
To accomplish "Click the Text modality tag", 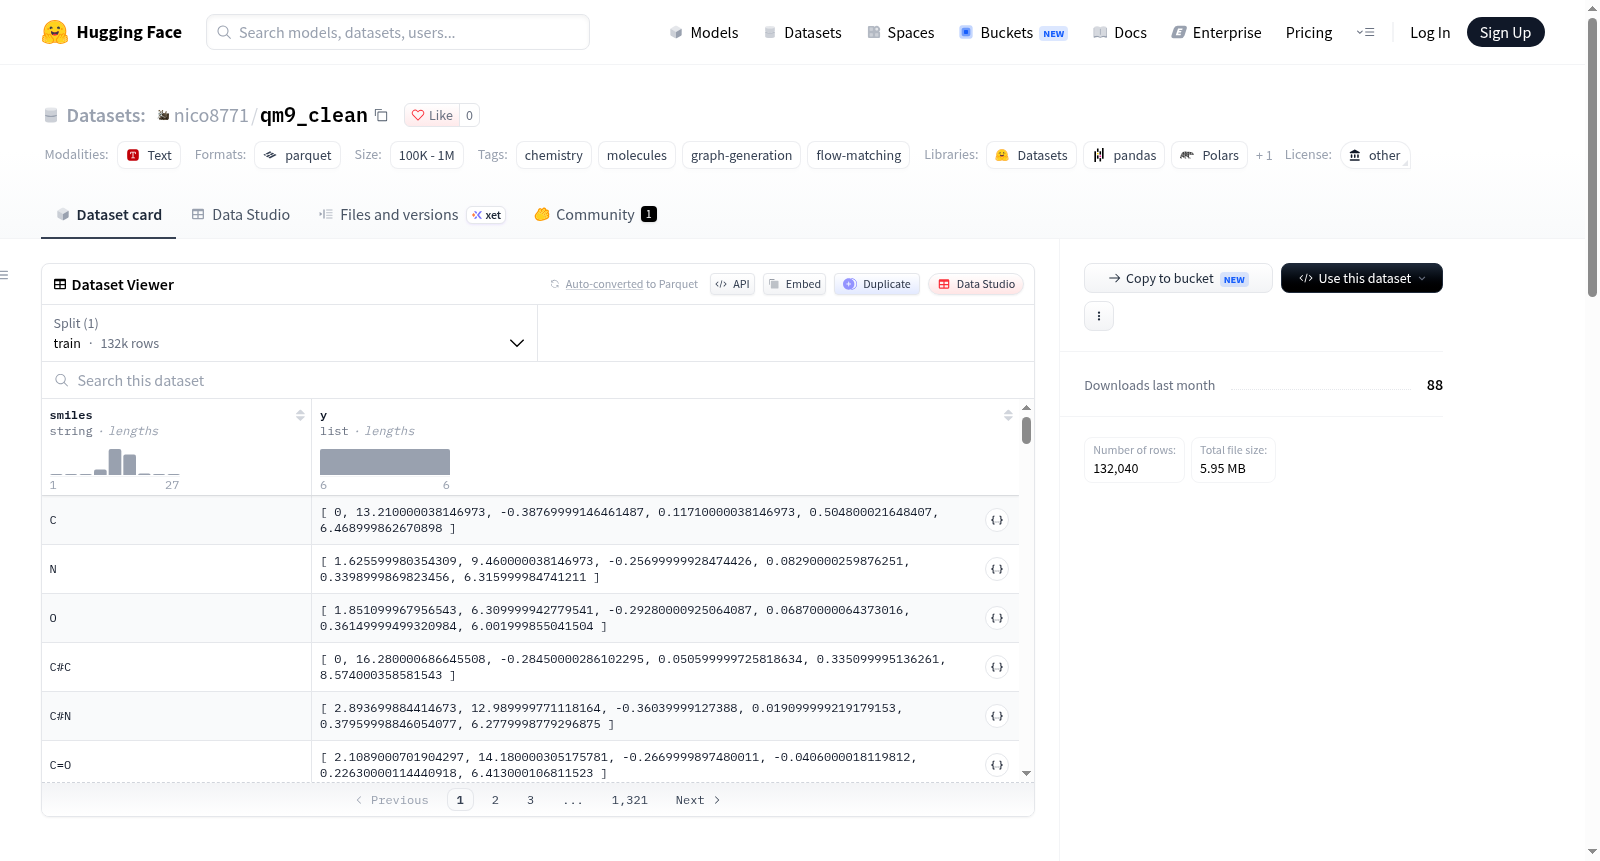I will pos(149,155).
